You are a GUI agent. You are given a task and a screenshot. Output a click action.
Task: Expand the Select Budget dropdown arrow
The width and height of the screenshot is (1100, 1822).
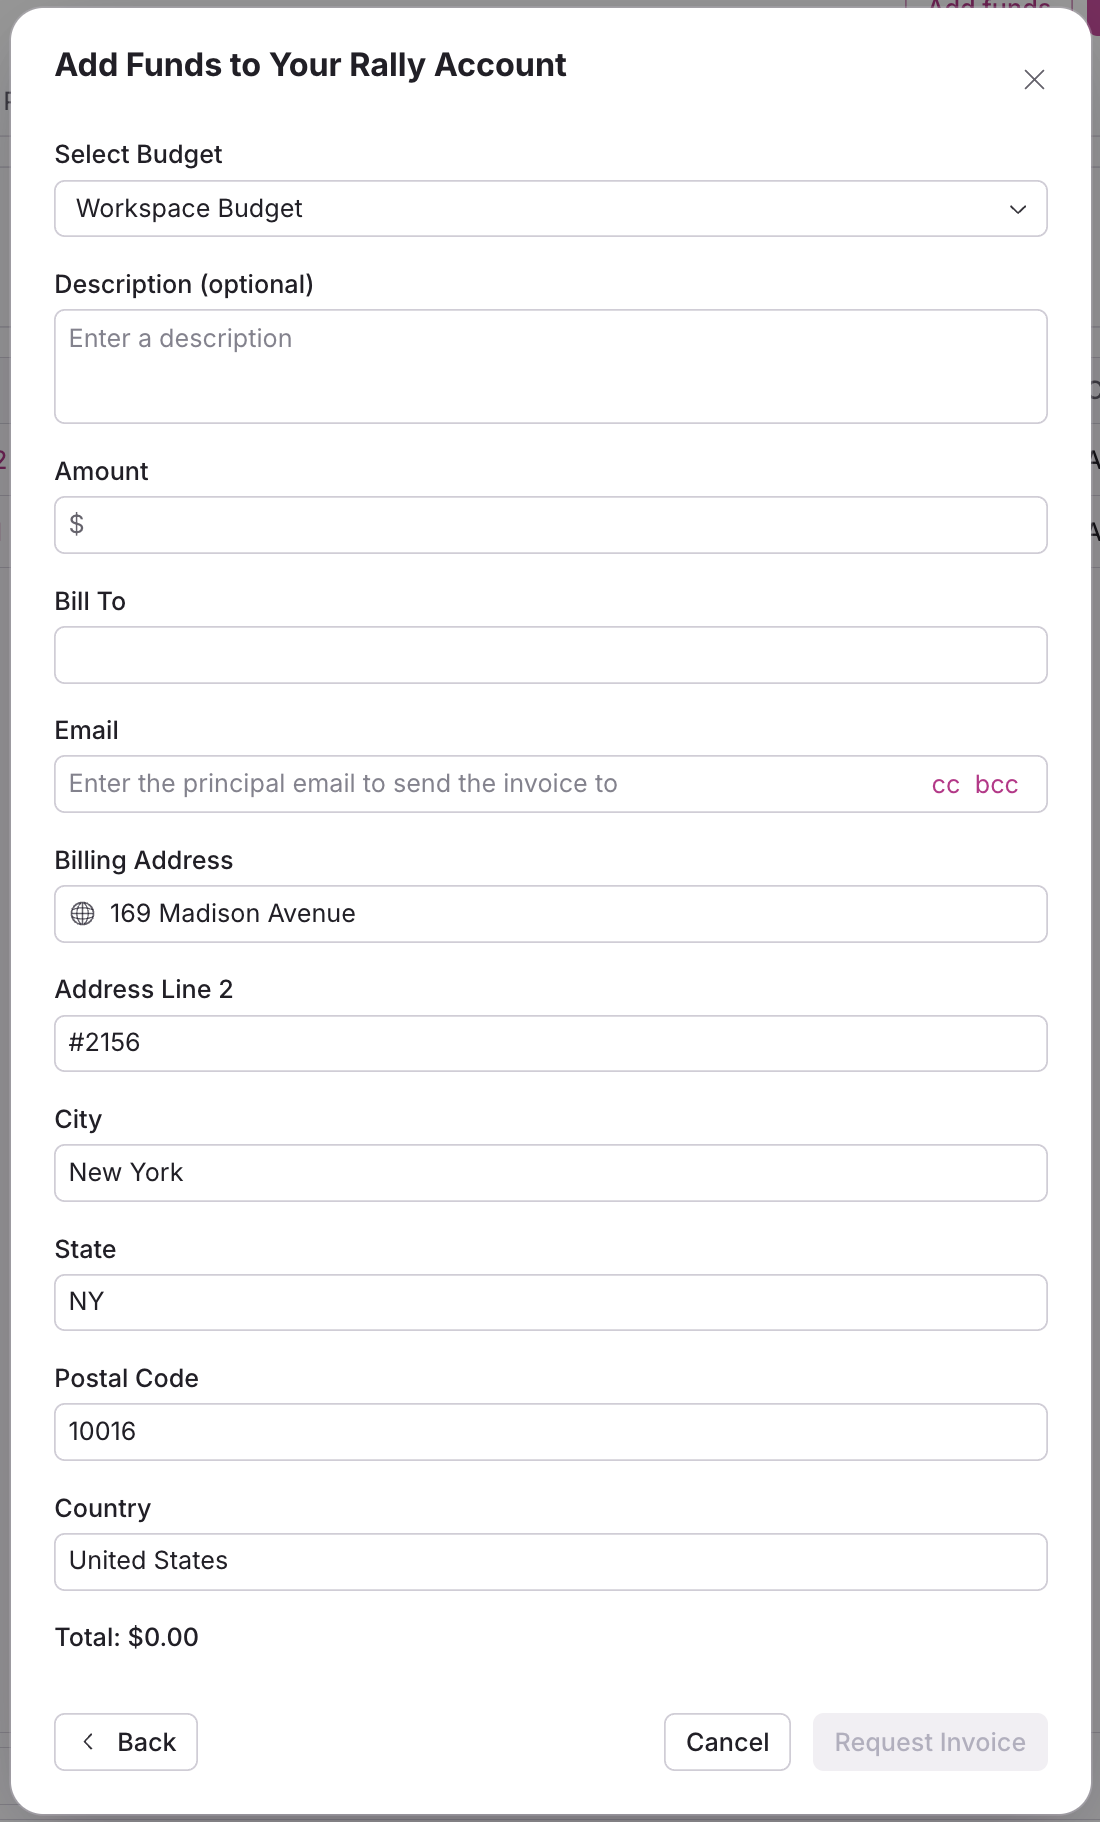1018,209
